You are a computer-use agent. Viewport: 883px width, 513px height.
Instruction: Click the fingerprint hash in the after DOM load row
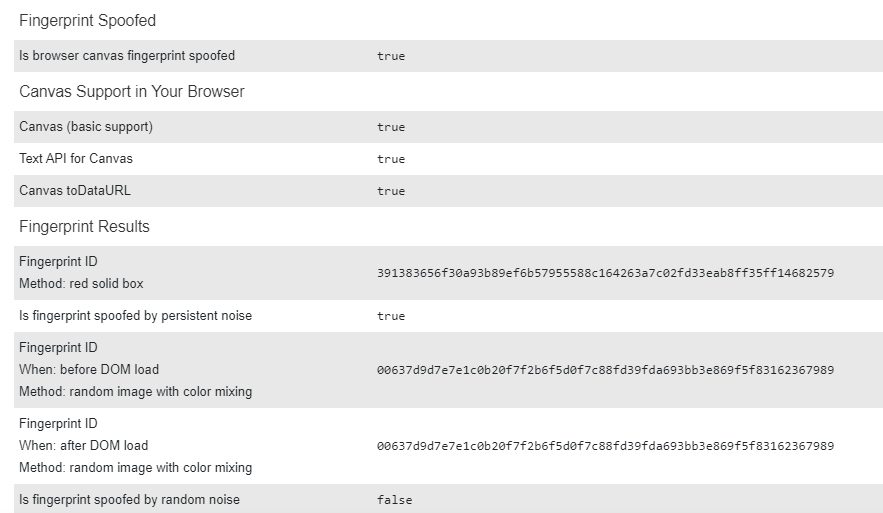tap(605, 446)
